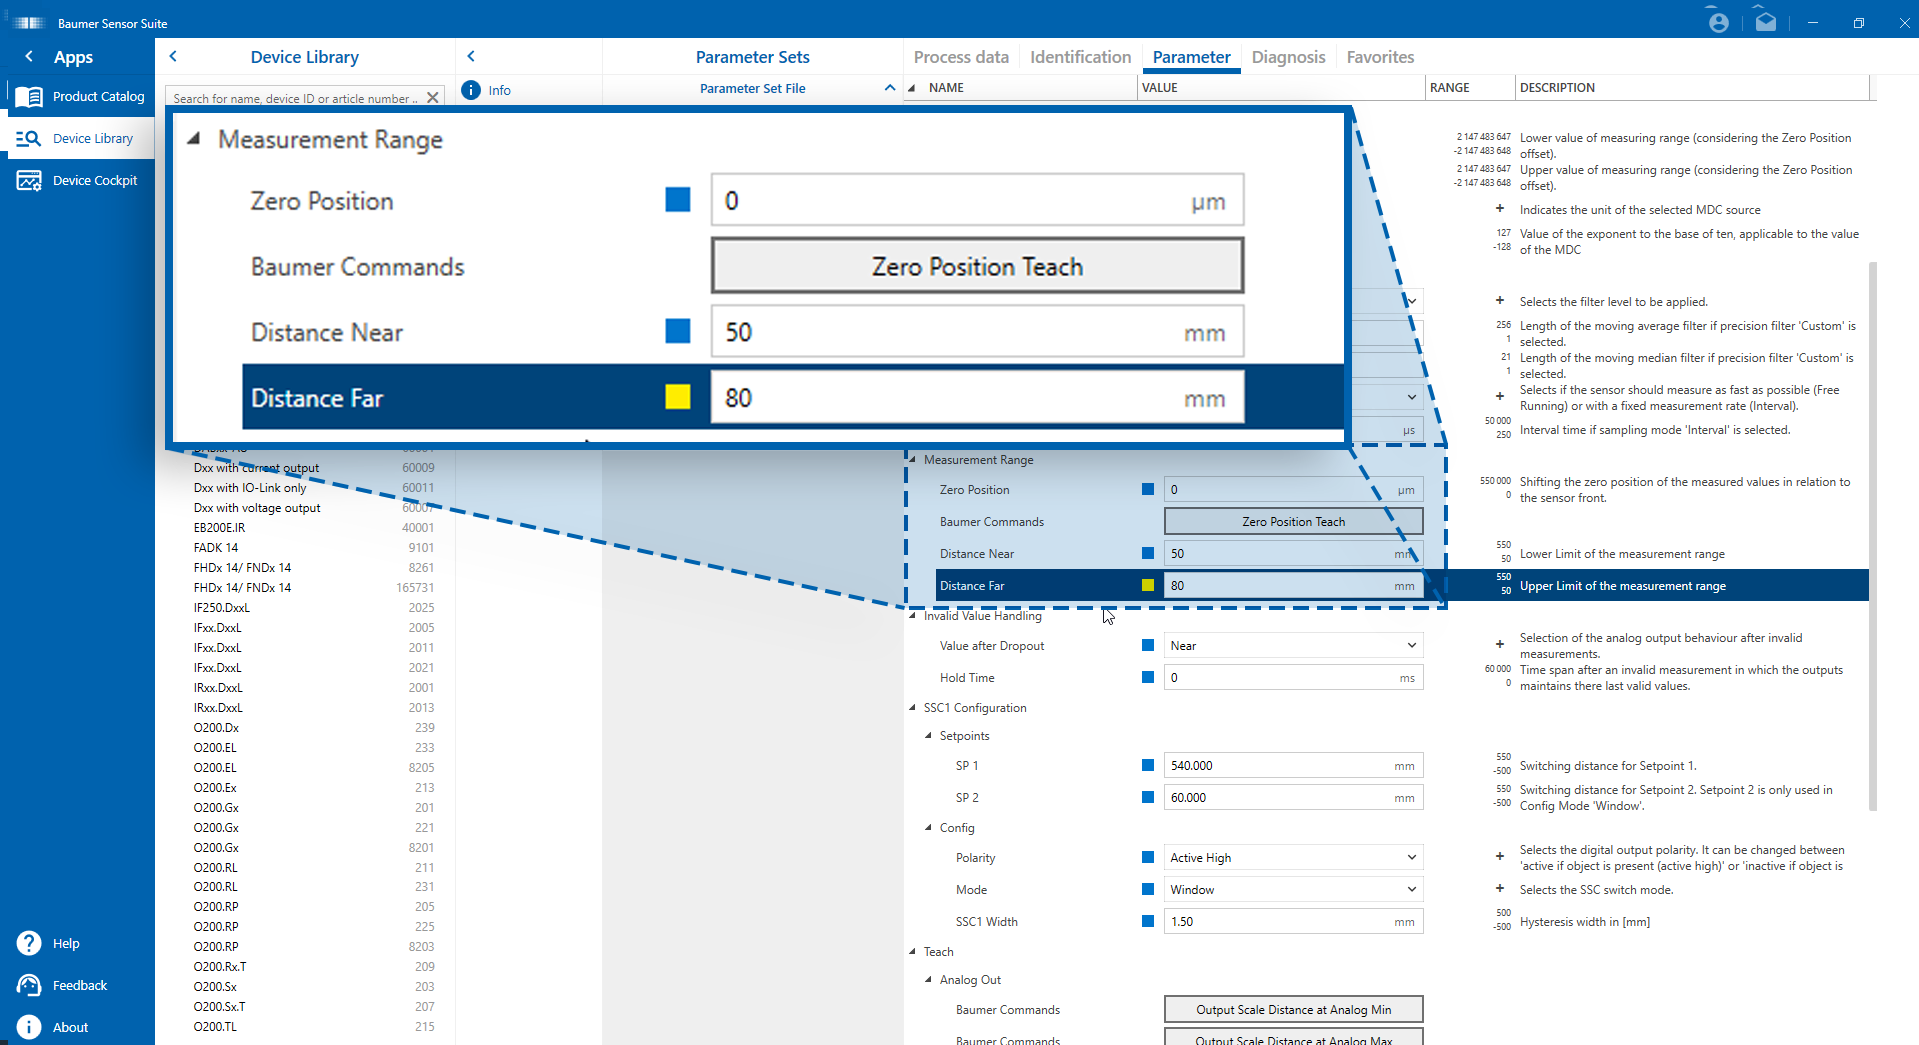
Task: Click the blue status square beside Distance Near
Action: pyautogui.click(x=1148, y=554)
